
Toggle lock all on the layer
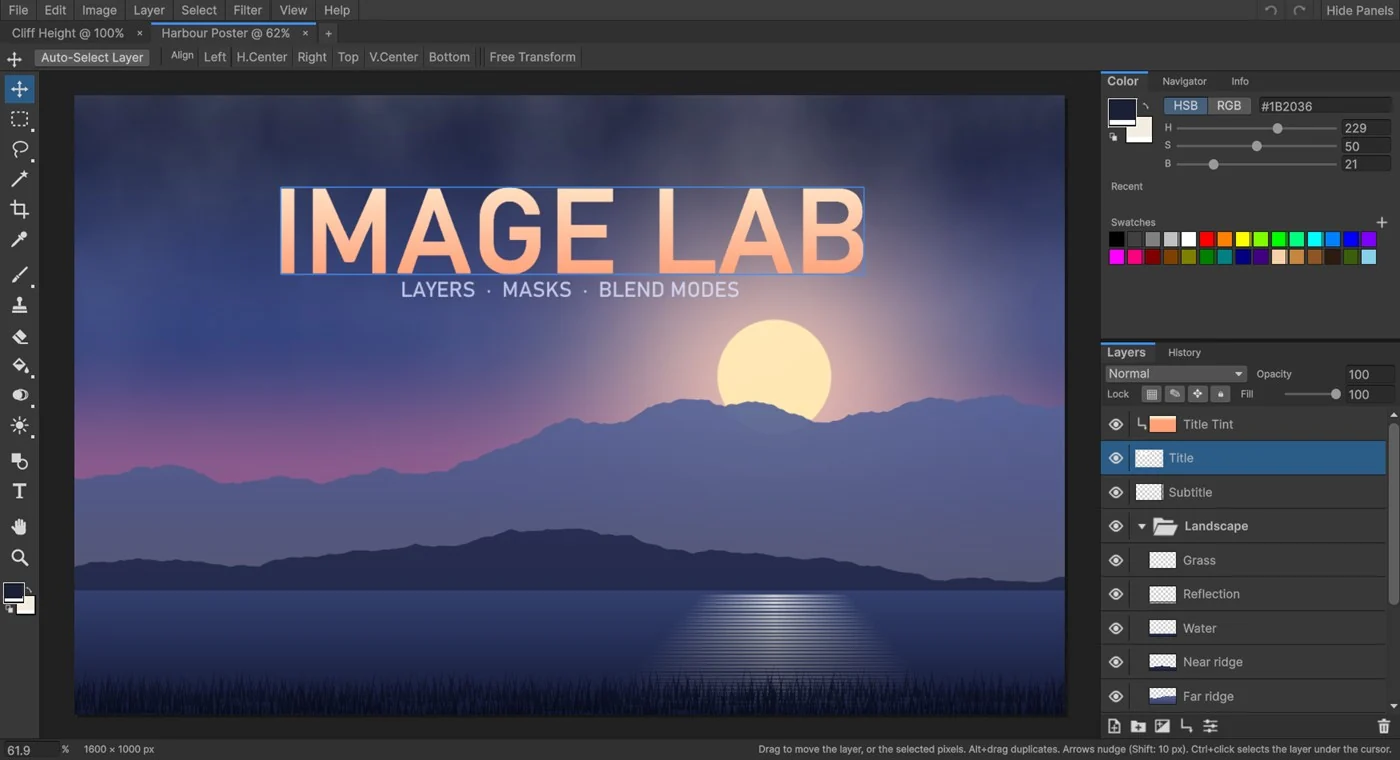[1220, 394]
